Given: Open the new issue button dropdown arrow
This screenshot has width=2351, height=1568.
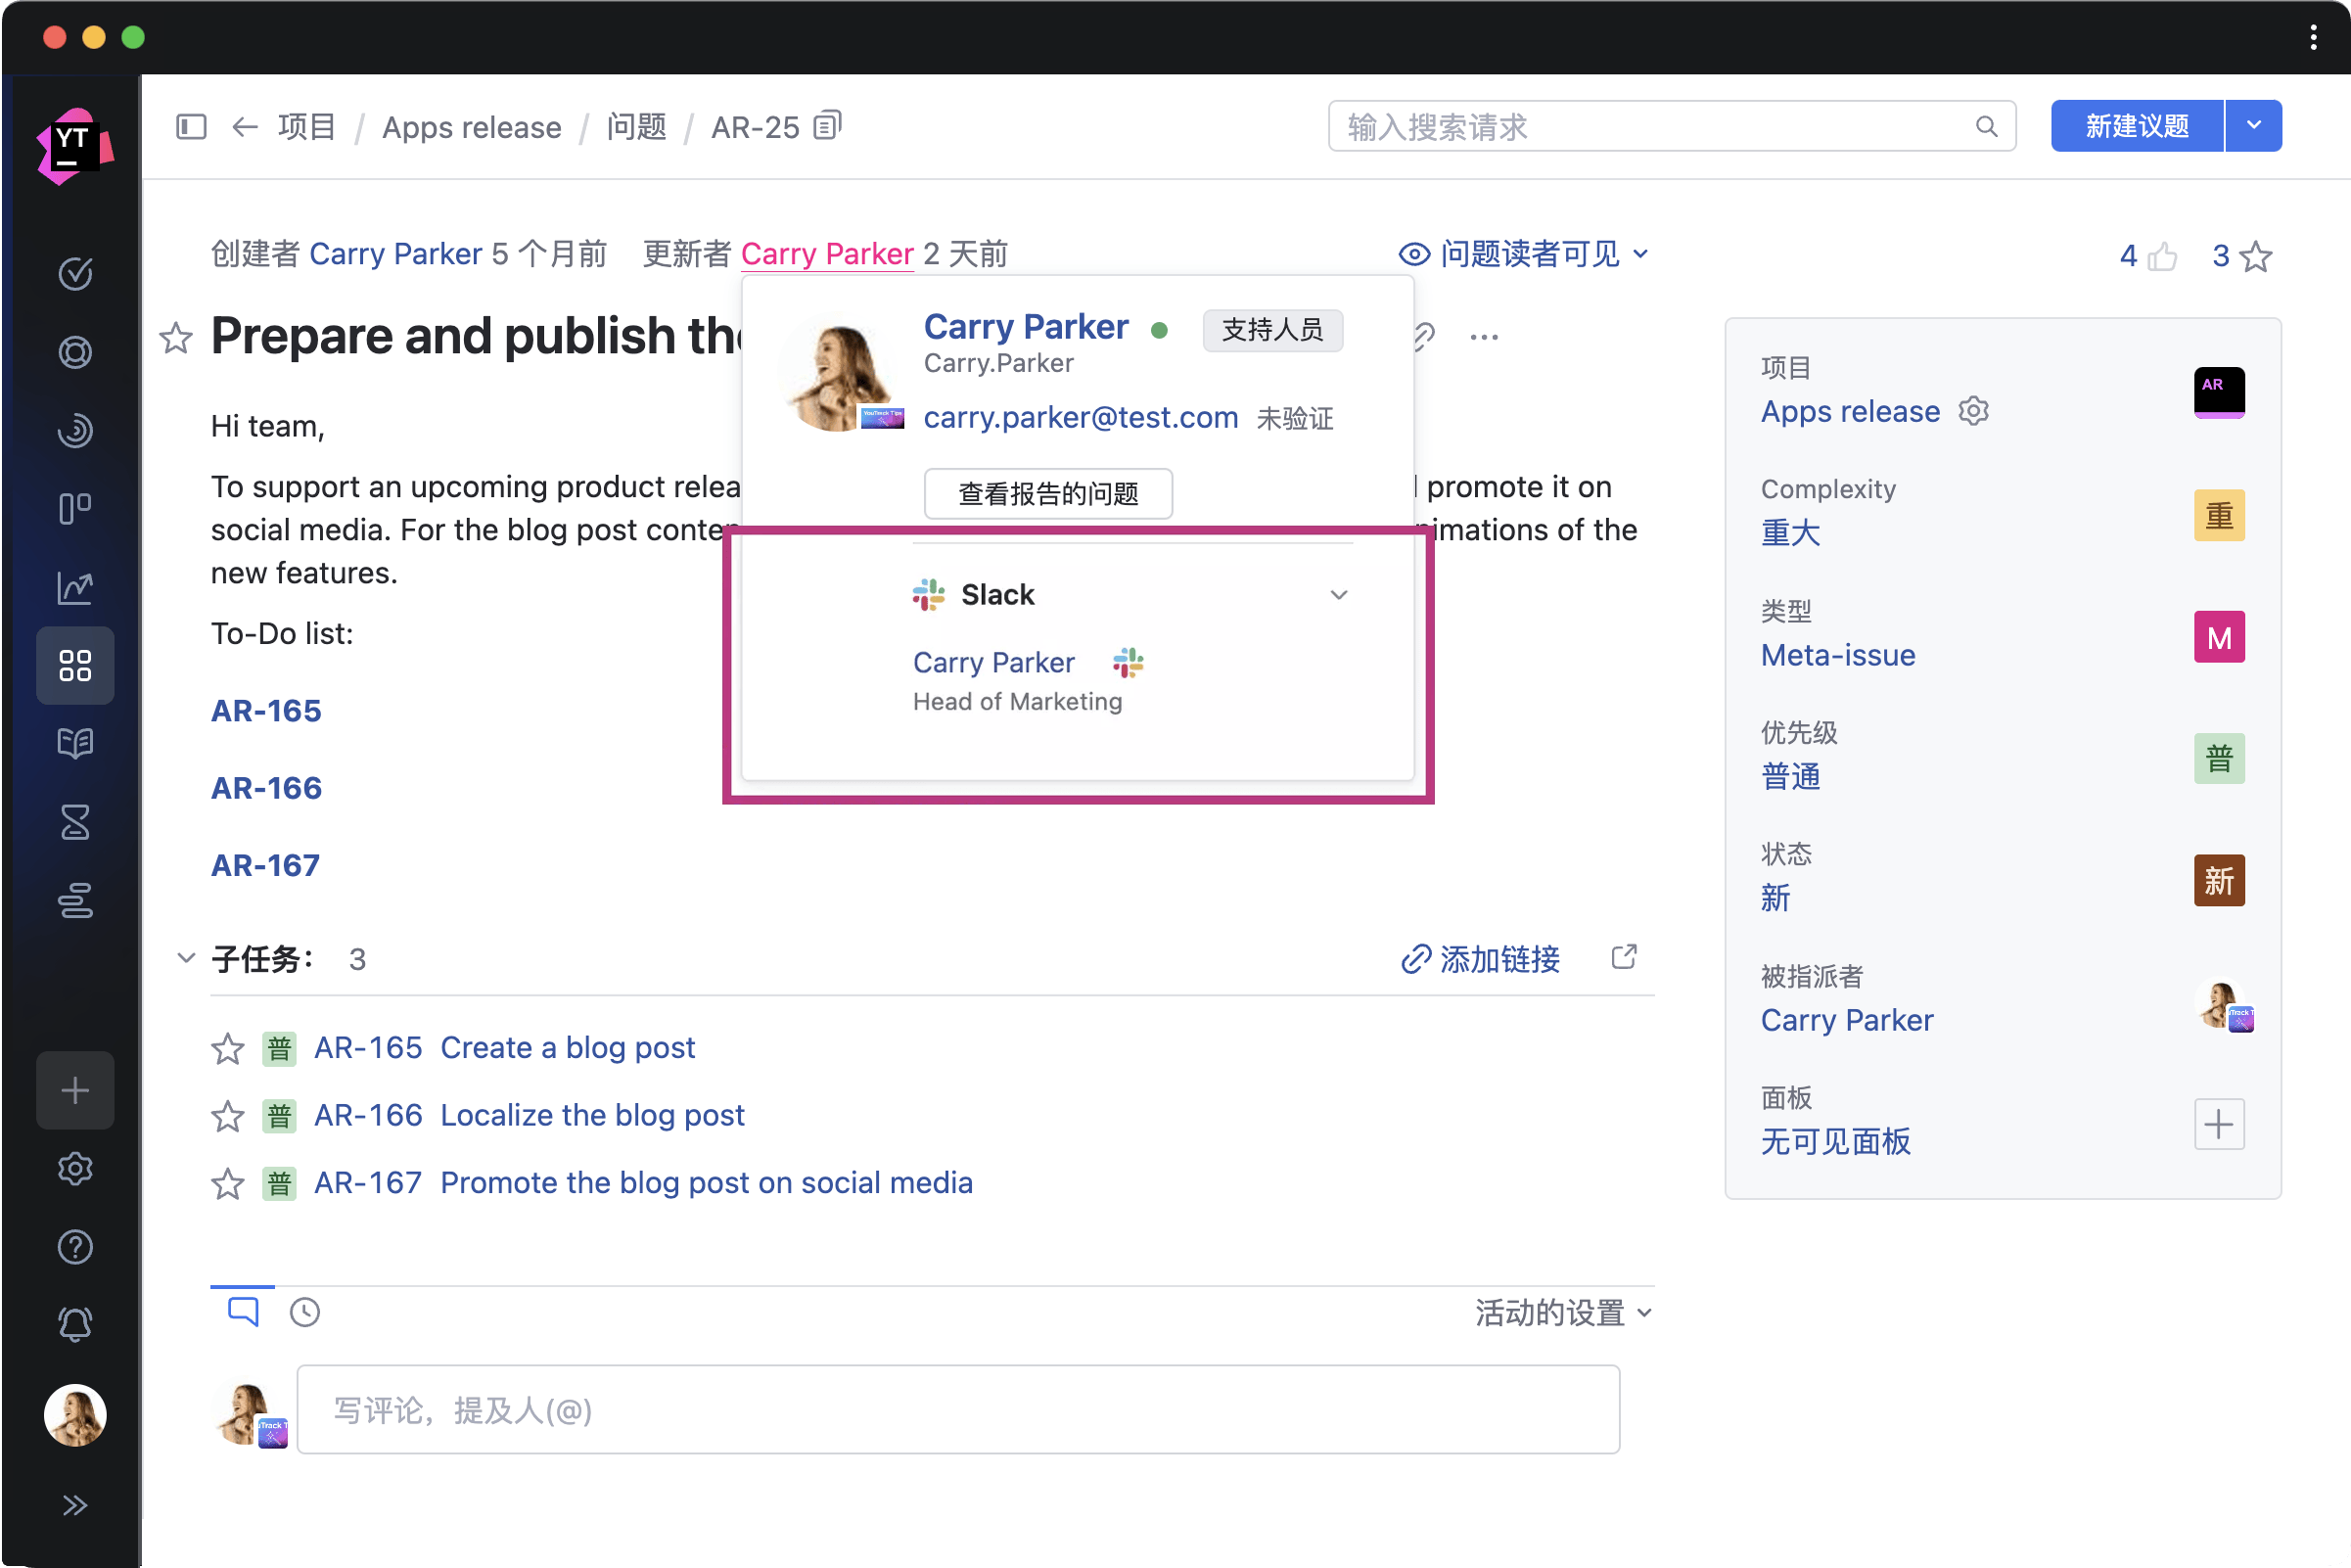Looking at the screenshot, I should [x=2253, y=126].
